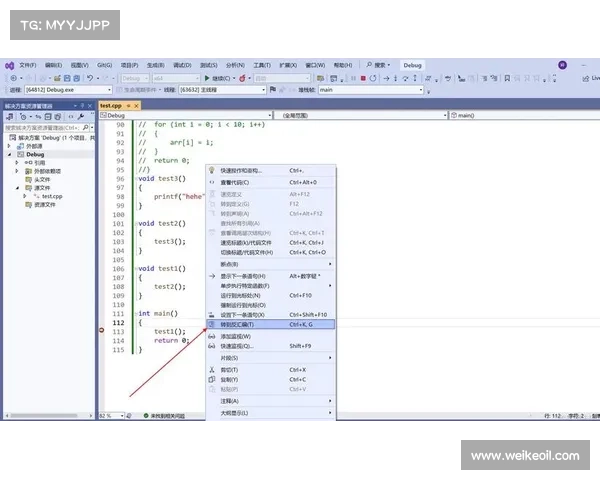The height and width of the screenshot is (480, 600).
Task: Click the search magnifier icon in title bar
Action: 370,65
